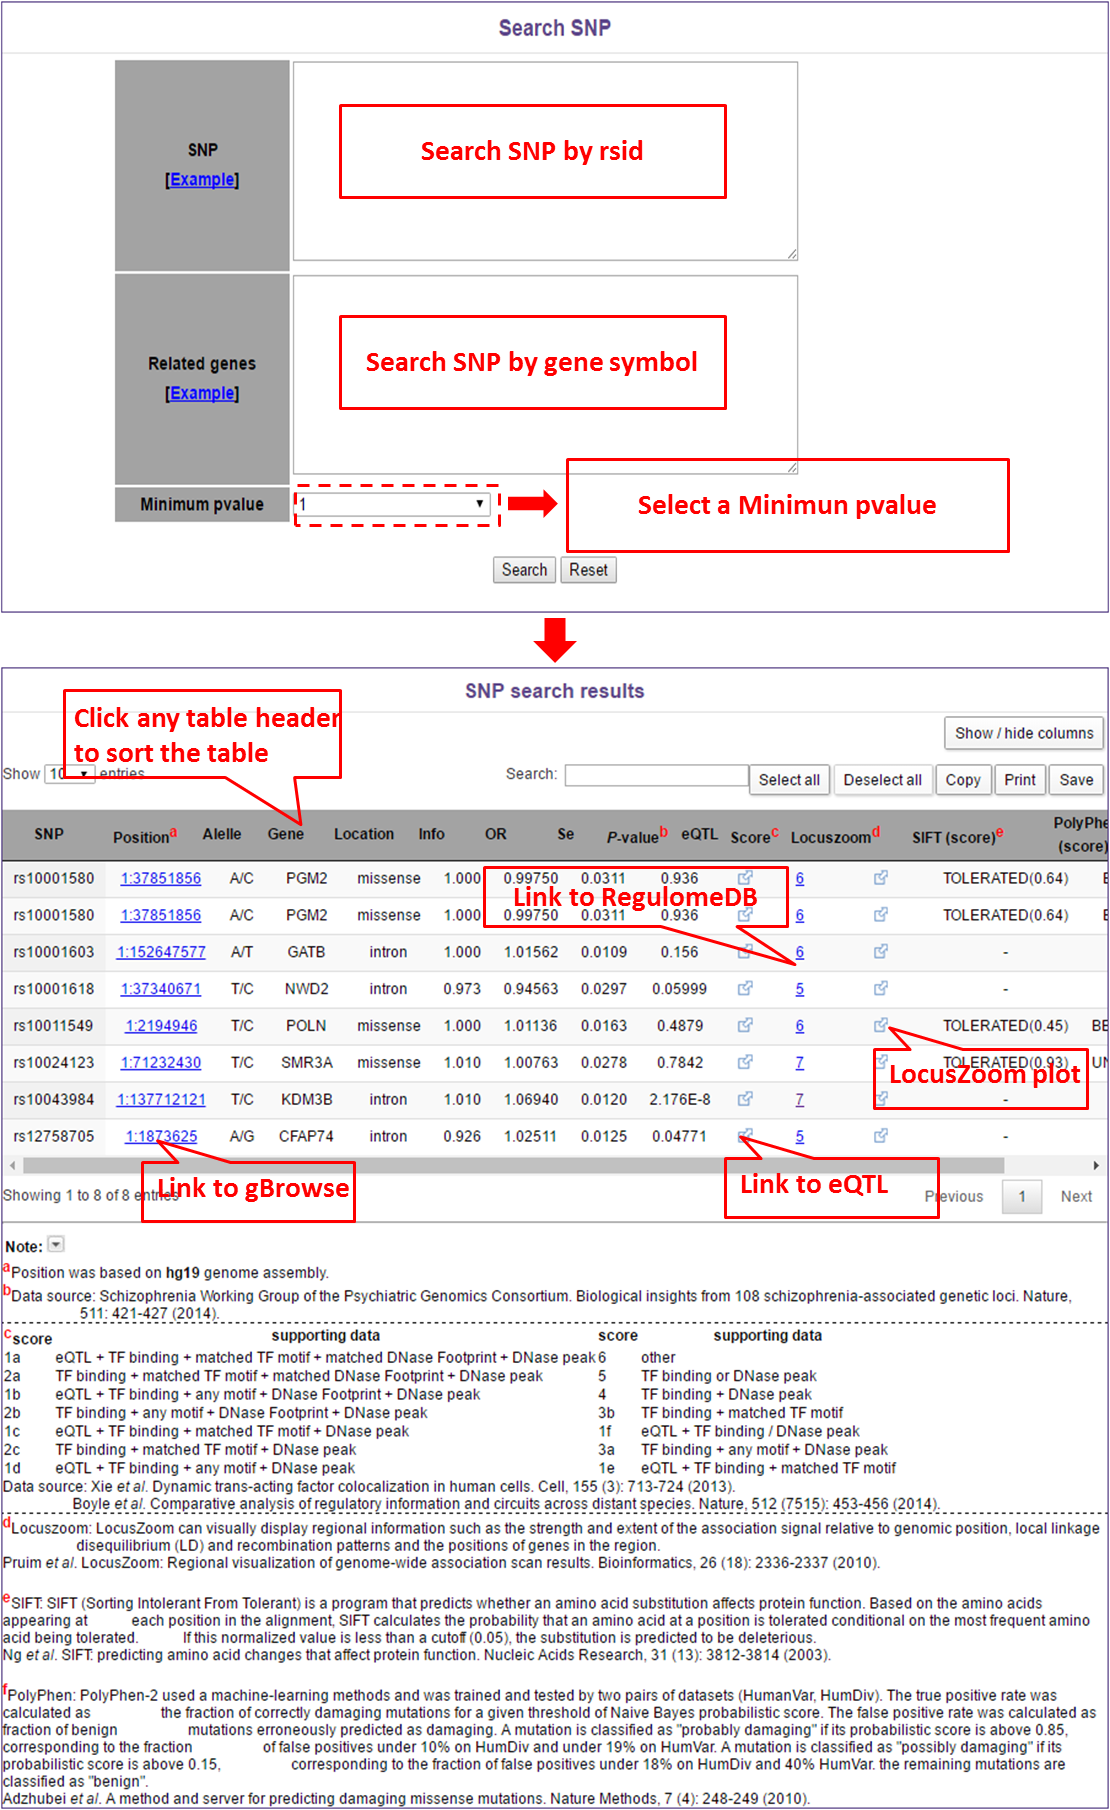The image size is (1110, 1810).
Task: Open eQTL link icon for rs10001603
Action: [745, 952]
